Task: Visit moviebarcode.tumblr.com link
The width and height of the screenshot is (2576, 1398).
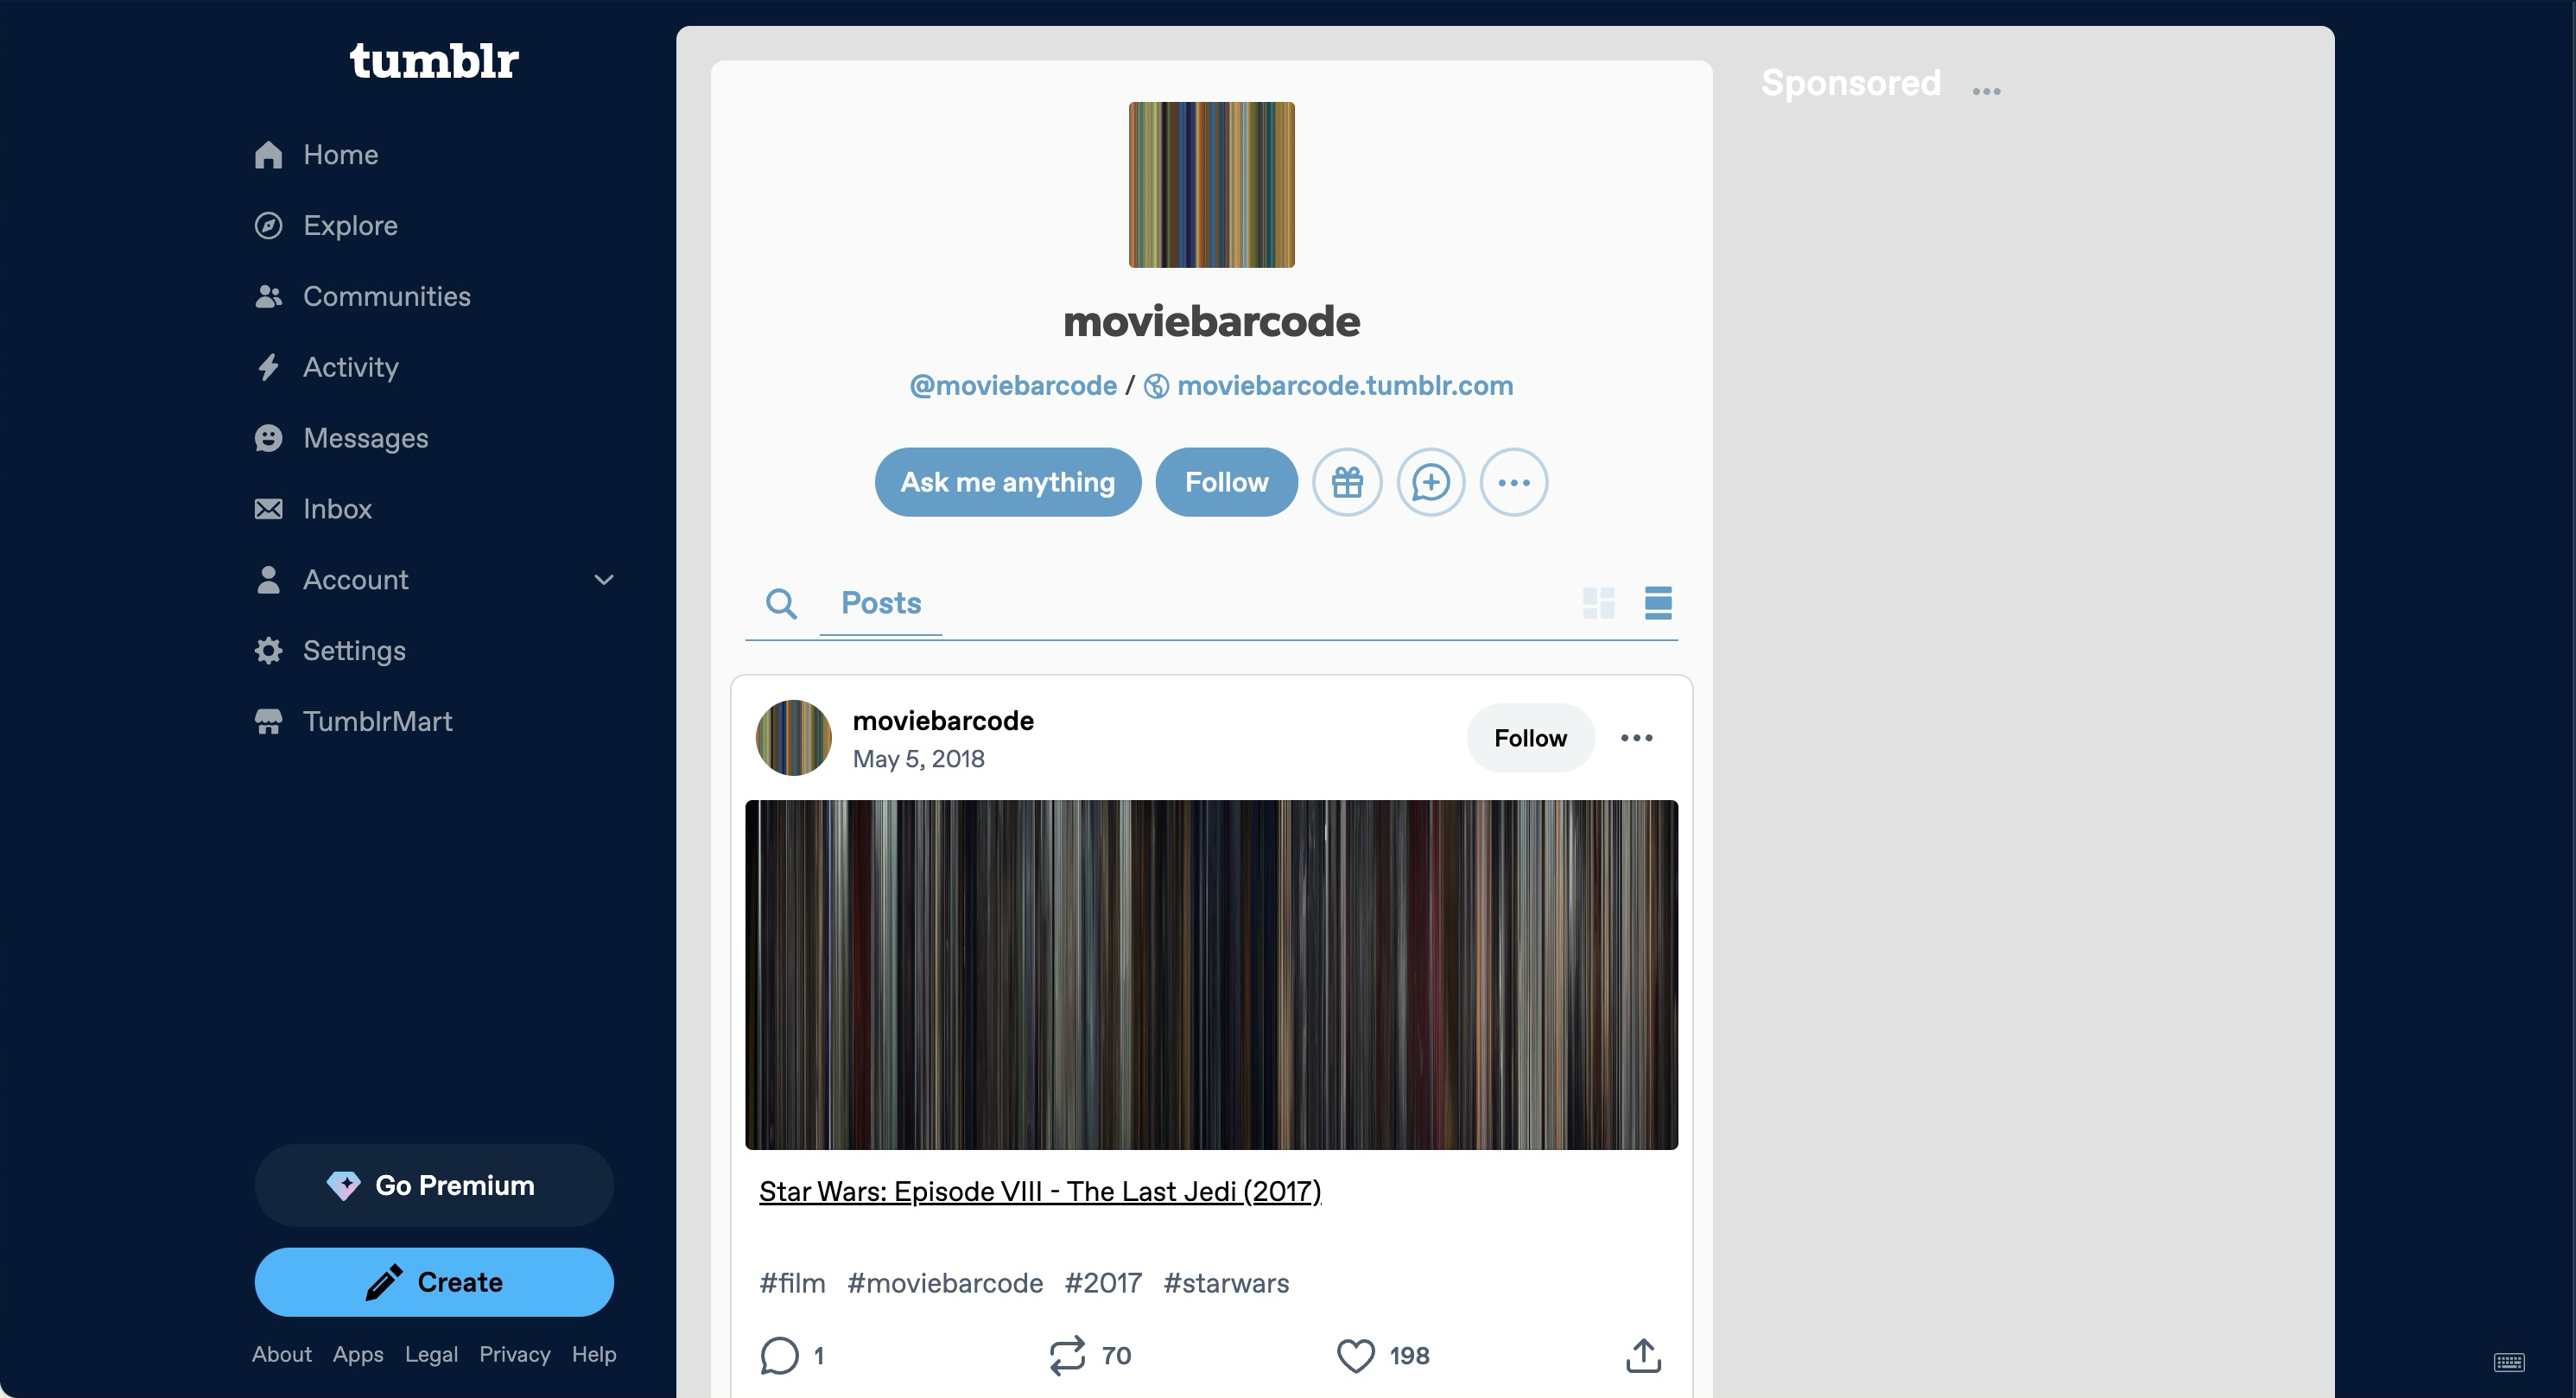Action: (x=1345, y=386)
